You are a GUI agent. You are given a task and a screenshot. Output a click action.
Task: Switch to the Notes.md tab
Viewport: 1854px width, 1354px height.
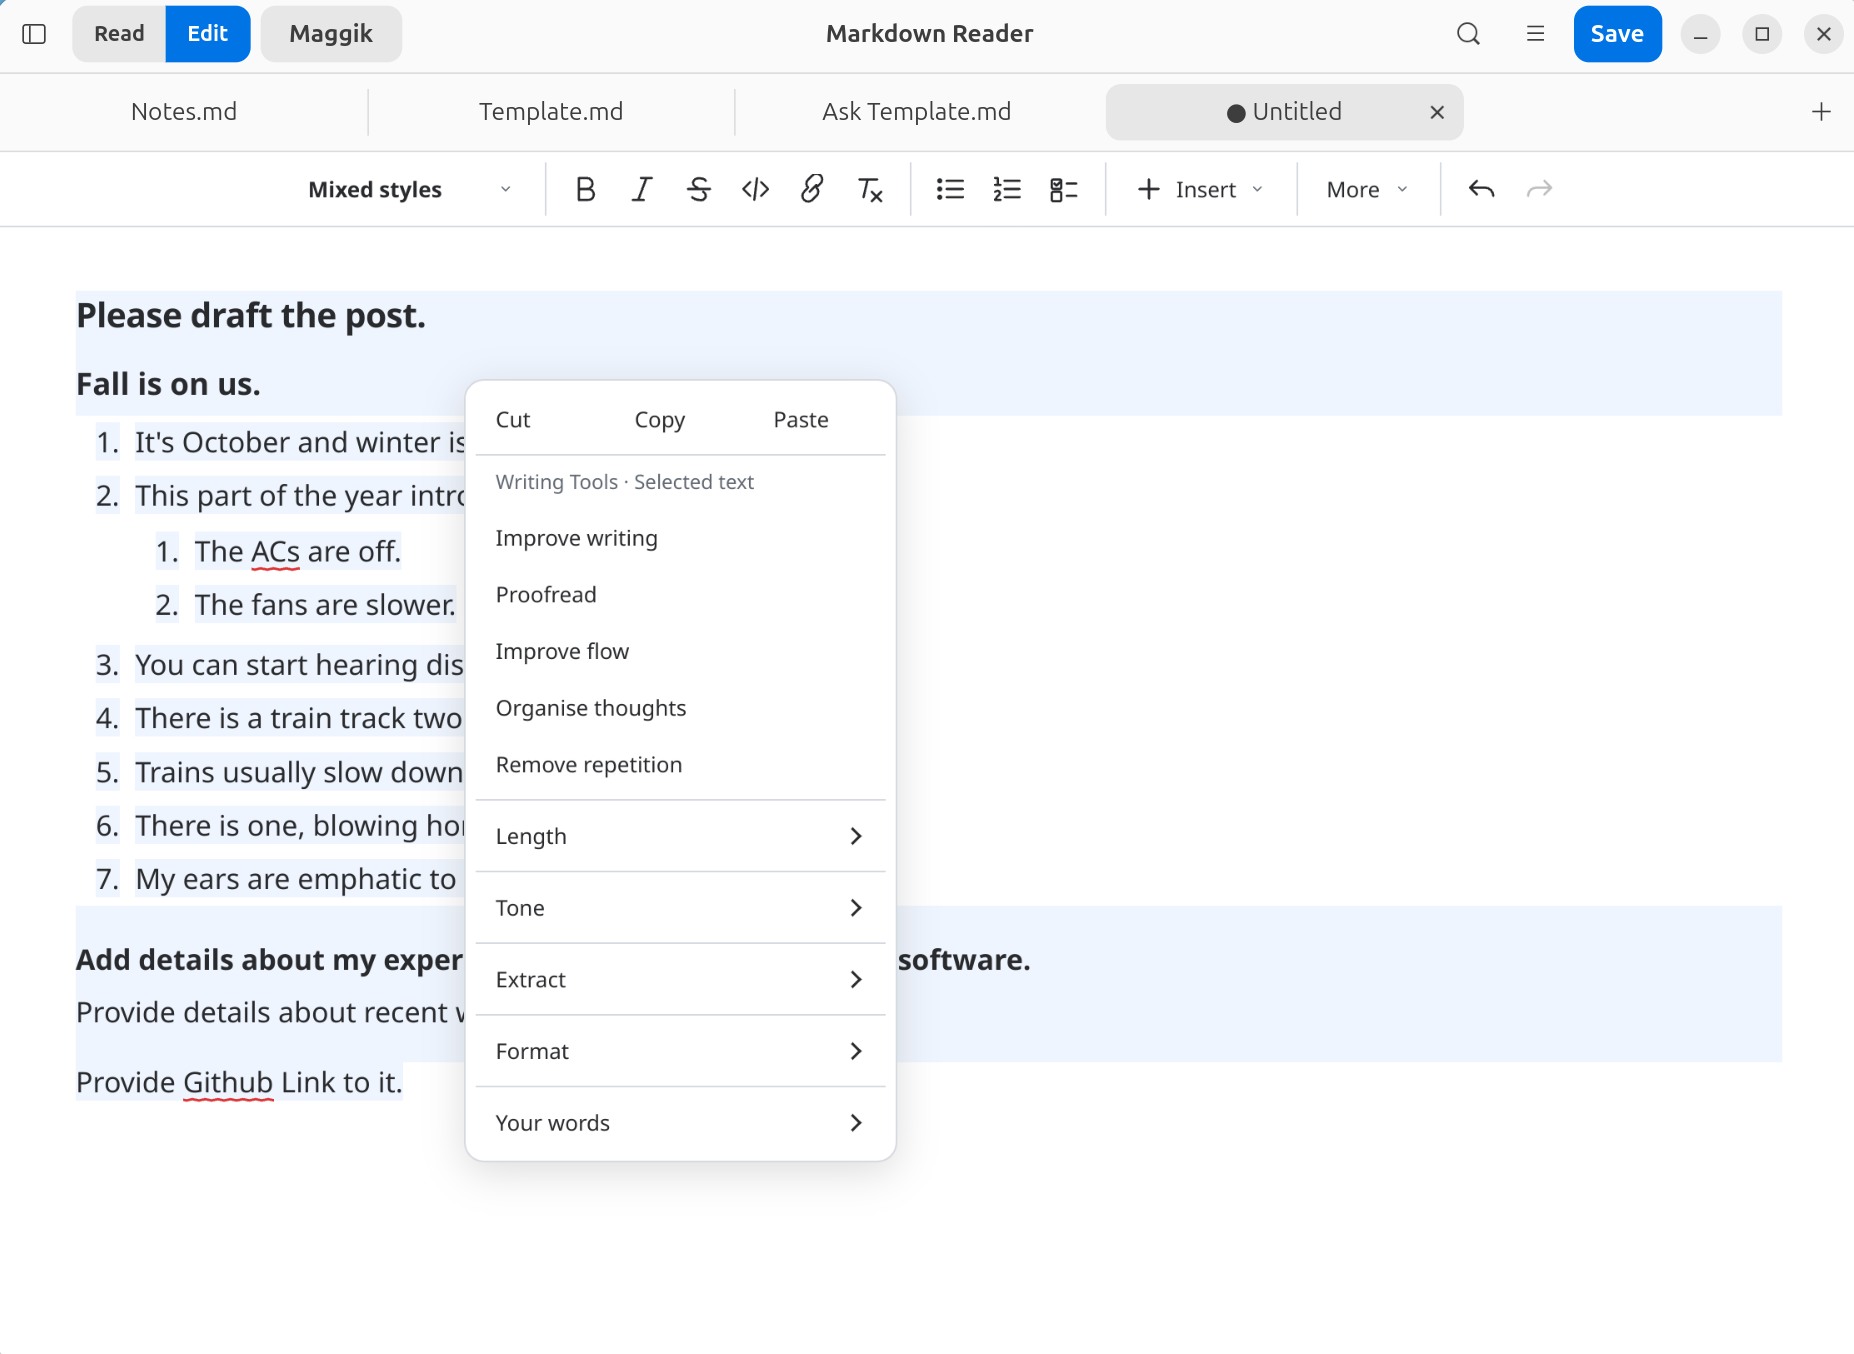click(x=184, y=111)
